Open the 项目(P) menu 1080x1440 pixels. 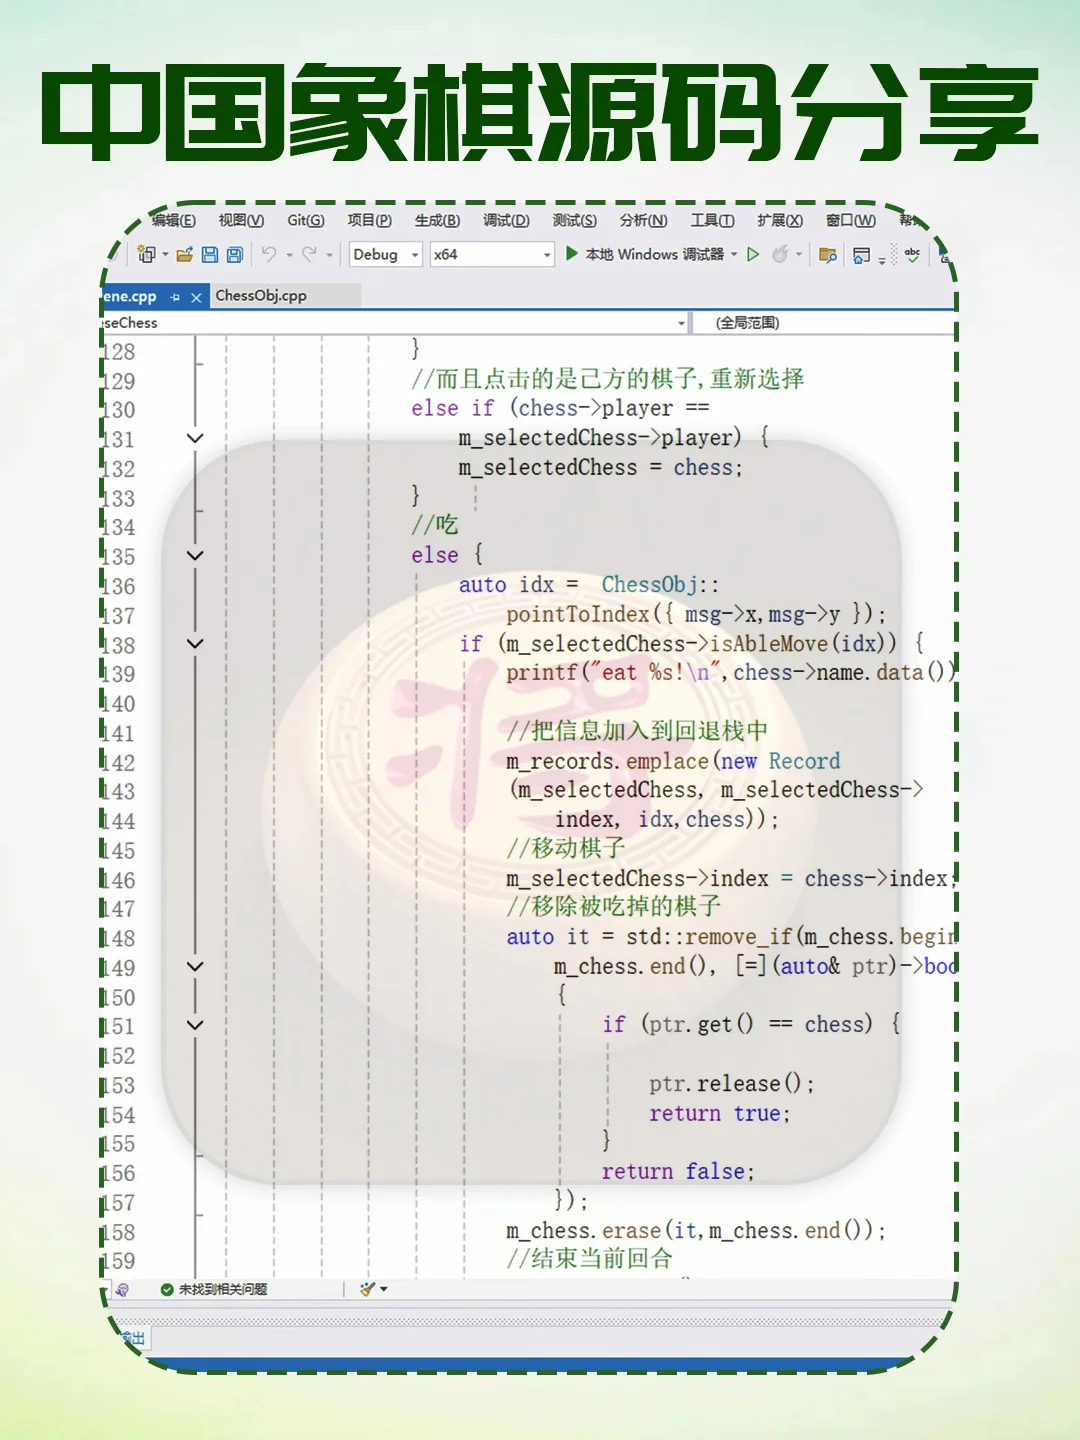pos(369,220)
